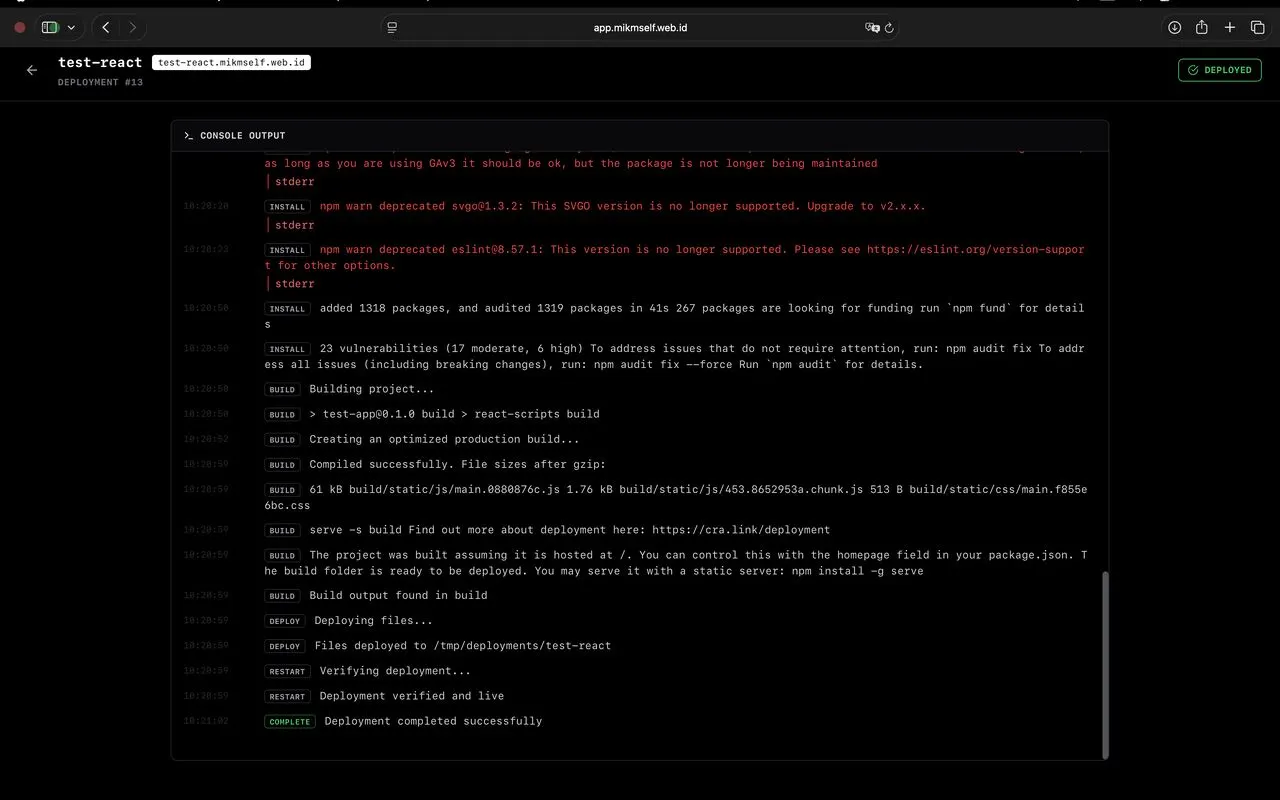Image resolution: width=1280 pixels, height=800 pixels.
Task: Click the 'added 1318 packages' log line
Action: click(x=674, y=316)
